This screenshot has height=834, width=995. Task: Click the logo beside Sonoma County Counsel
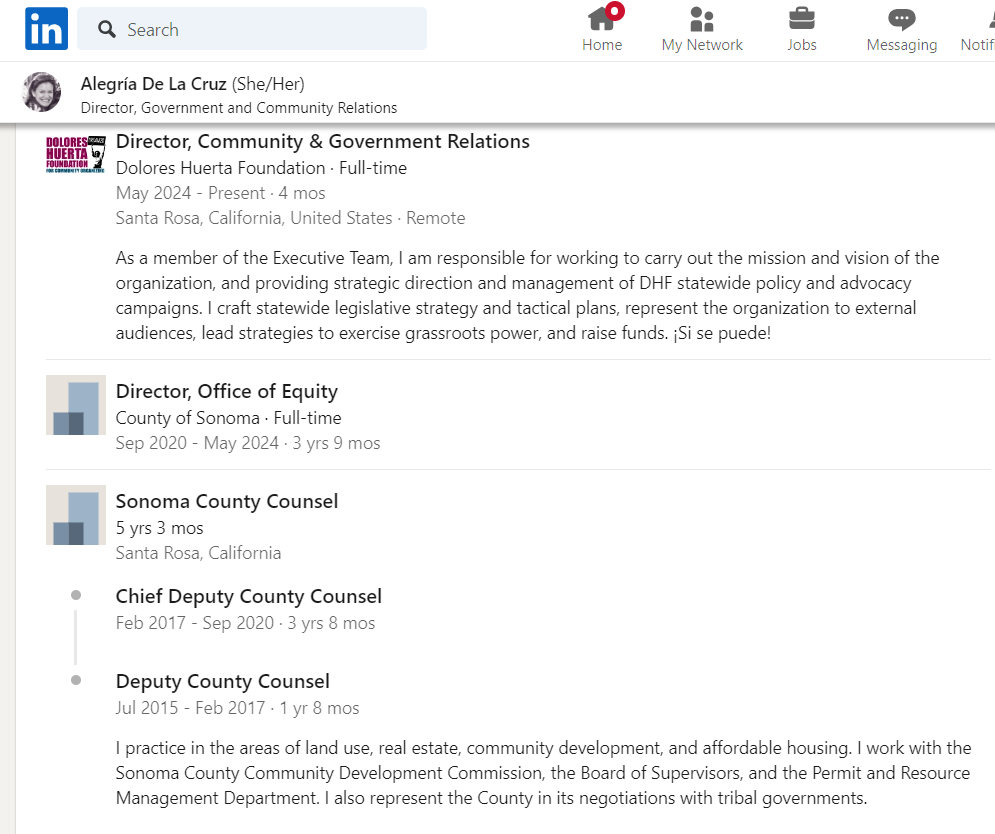pyautogui.click(x=76, y=515)
